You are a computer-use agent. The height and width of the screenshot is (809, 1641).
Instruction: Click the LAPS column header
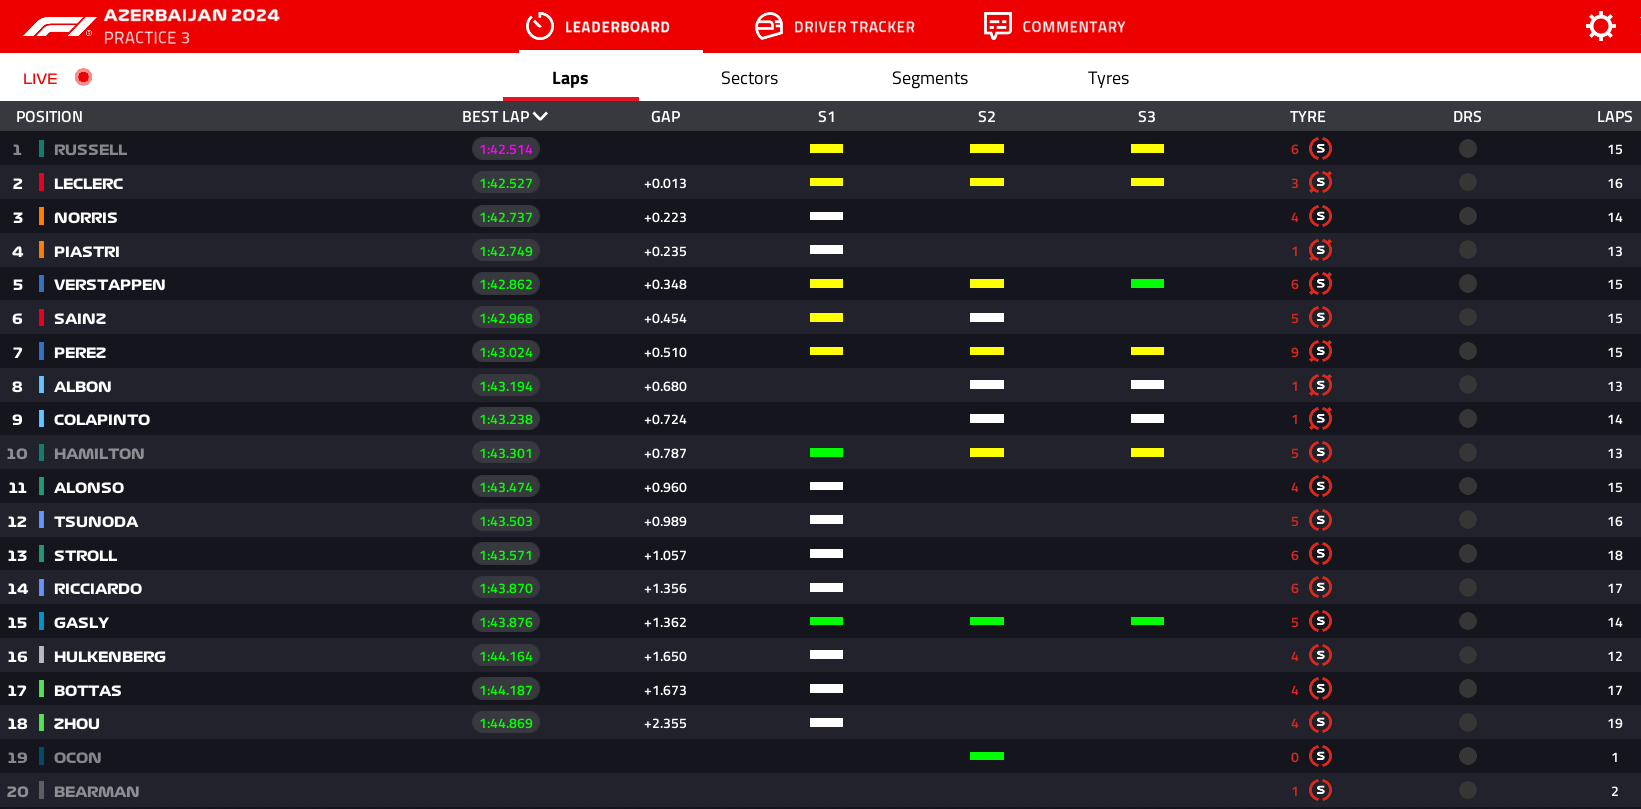pyautogui.click(x=1615, y=117)
